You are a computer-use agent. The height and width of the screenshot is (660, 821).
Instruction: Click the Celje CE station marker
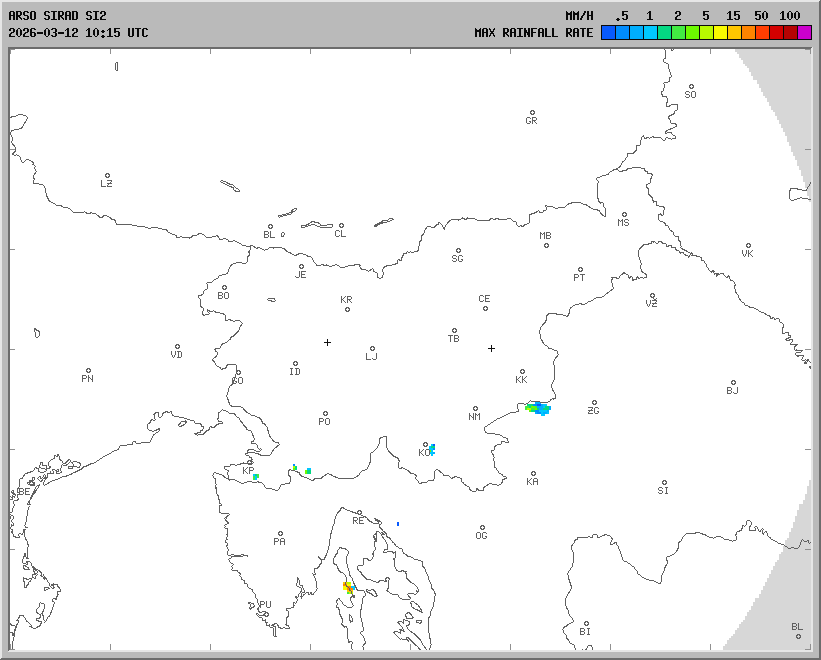pyautogui.click(x=485, y=308)
